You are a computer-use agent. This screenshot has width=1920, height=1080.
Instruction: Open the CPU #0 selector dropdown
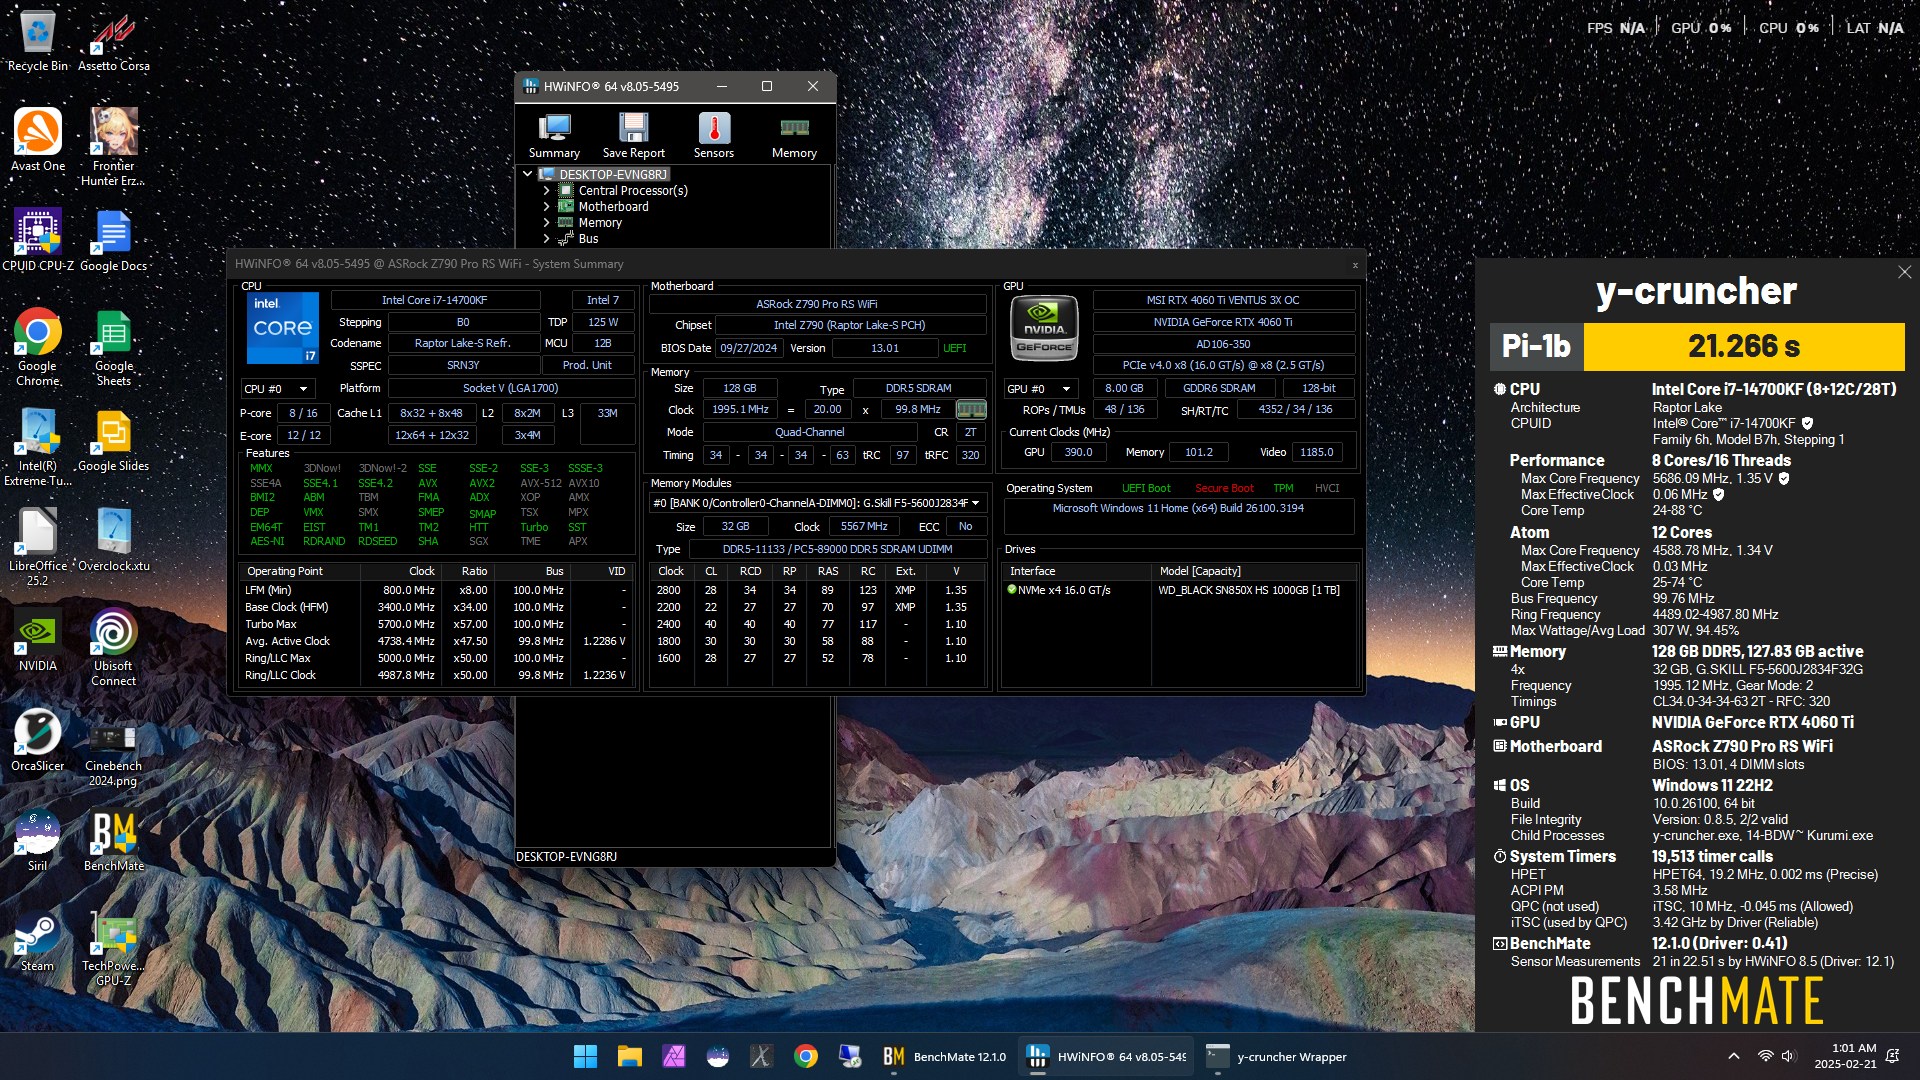(278, 389)
